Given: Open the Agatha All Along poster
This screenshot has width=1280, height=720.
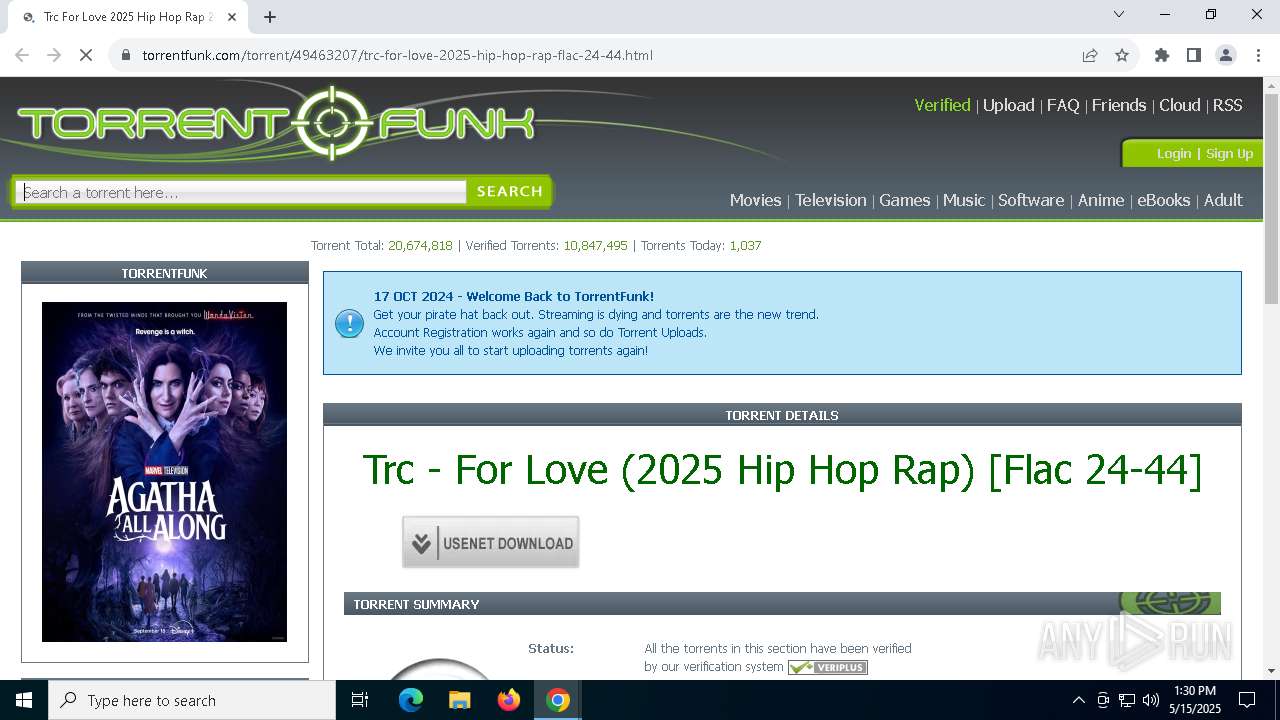Looking at the screenshot, I should tap(164, 472).
